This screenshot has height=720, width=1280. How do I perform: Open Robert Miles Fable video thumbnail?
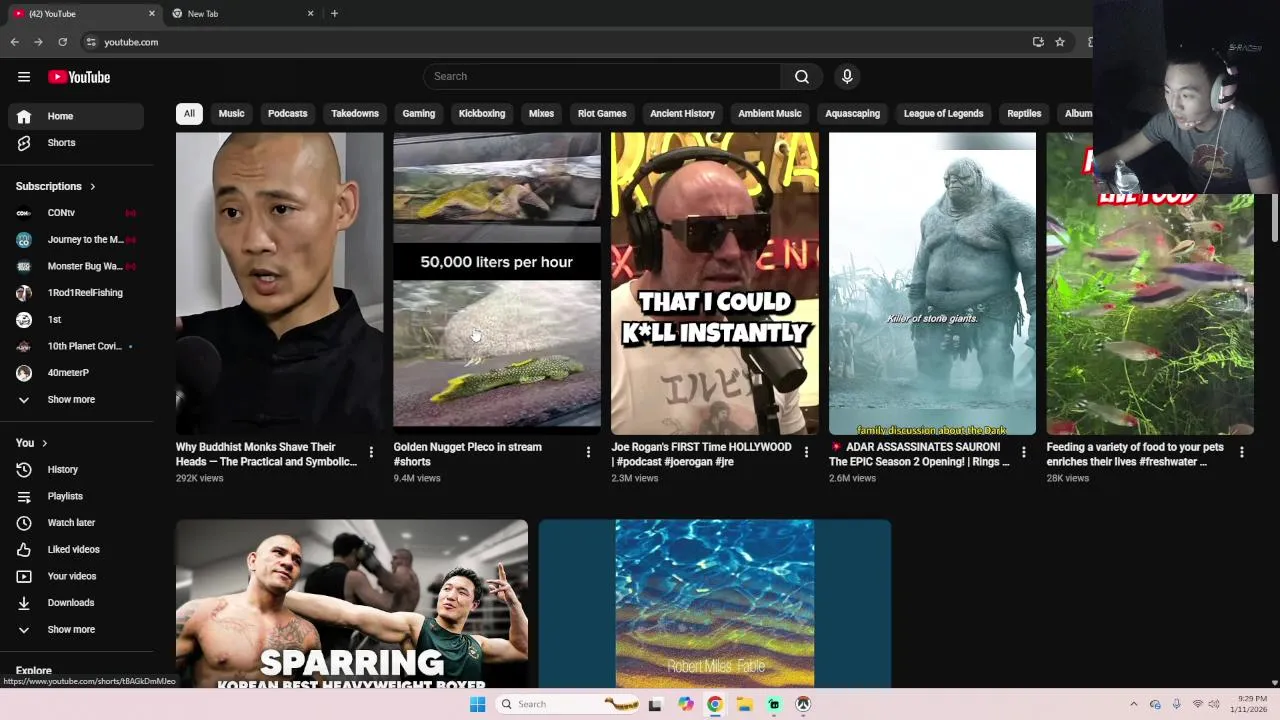tap(715, 604)
